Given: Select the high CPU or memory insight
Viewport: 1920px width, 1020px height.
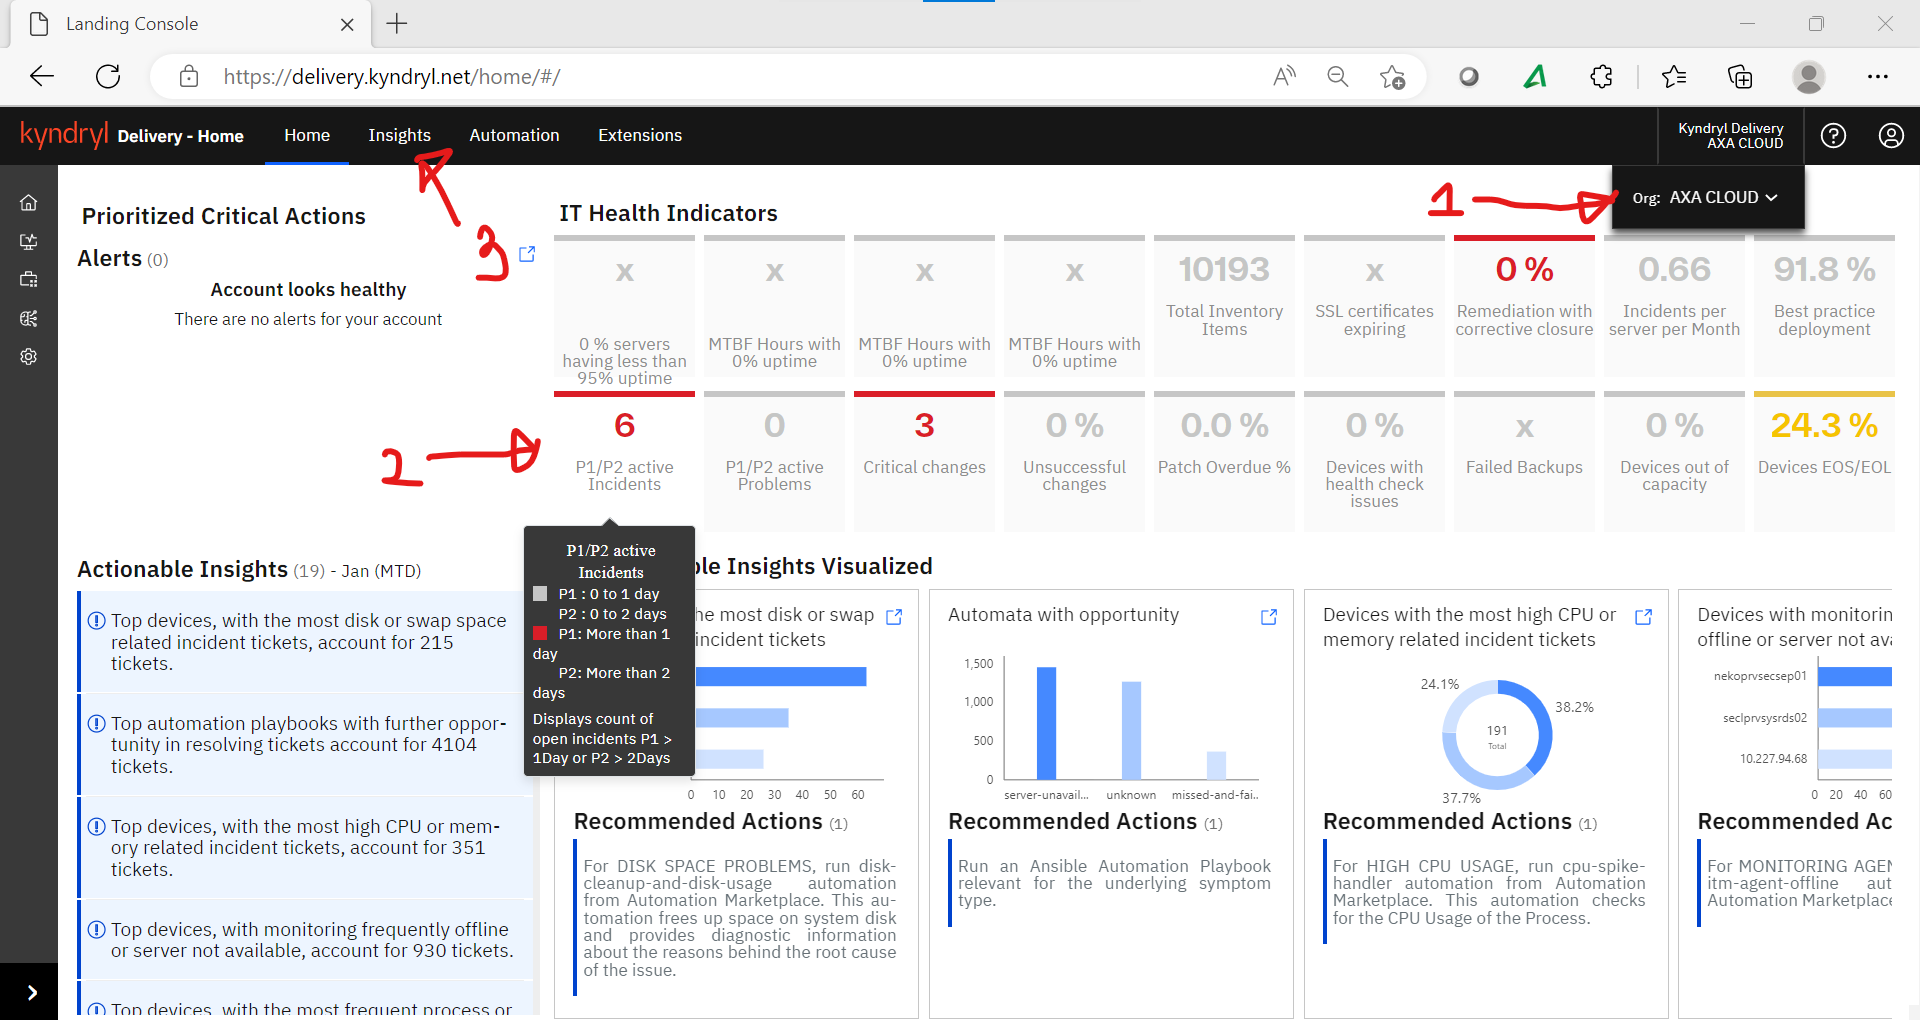Looking at the screenshot, I should 305,848.
